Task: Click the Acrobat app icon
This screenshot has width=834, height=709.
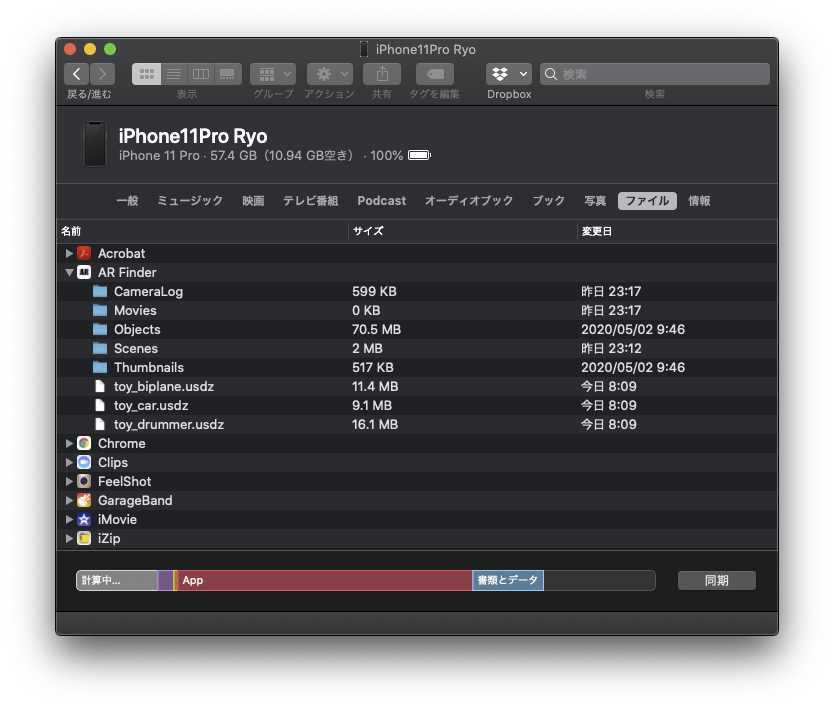Action: 84,253
